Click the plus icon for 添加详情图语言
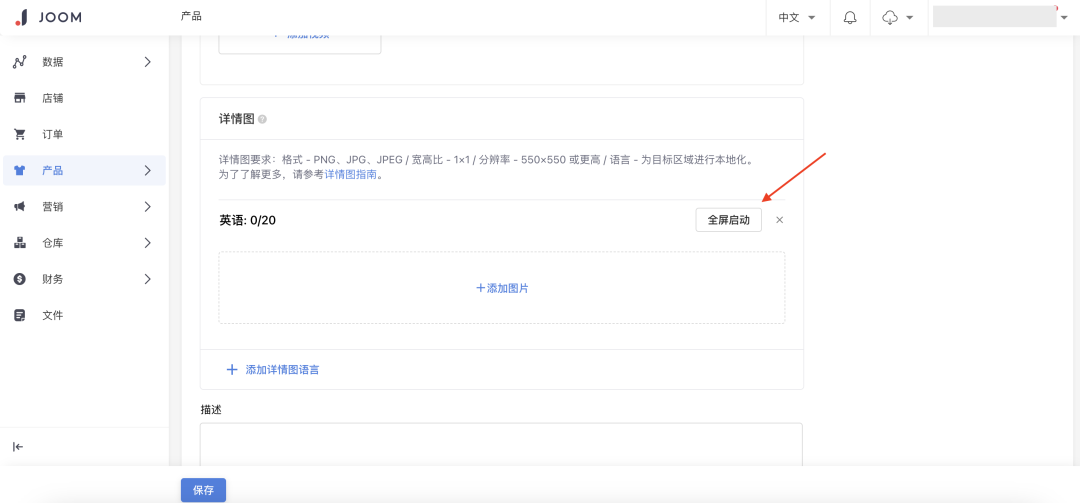This screenshot has height=503, width=1080. (232, 370)
